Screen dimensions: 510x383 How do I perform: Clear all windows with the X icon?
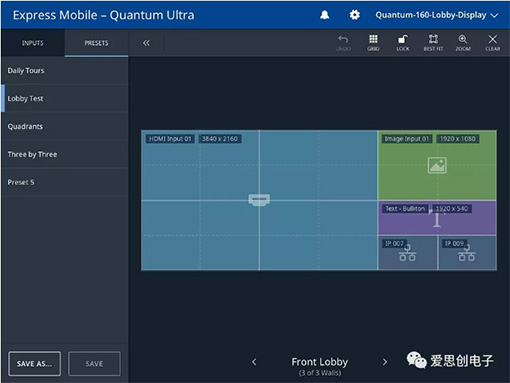[492, 43]
